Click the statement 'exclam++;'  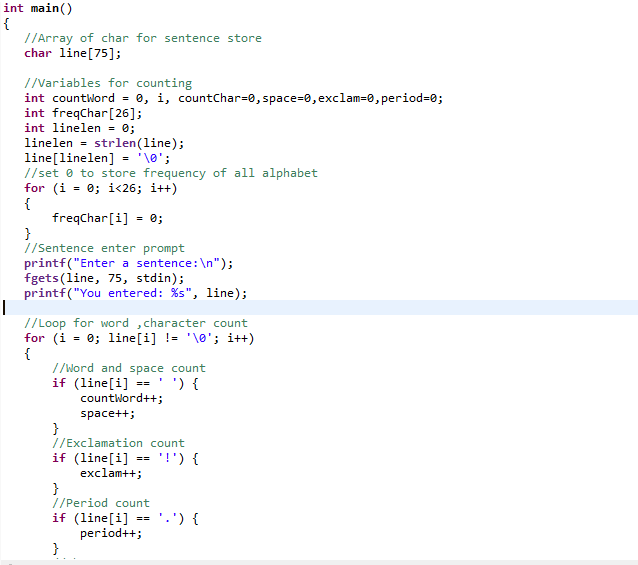tap(111, 473)
